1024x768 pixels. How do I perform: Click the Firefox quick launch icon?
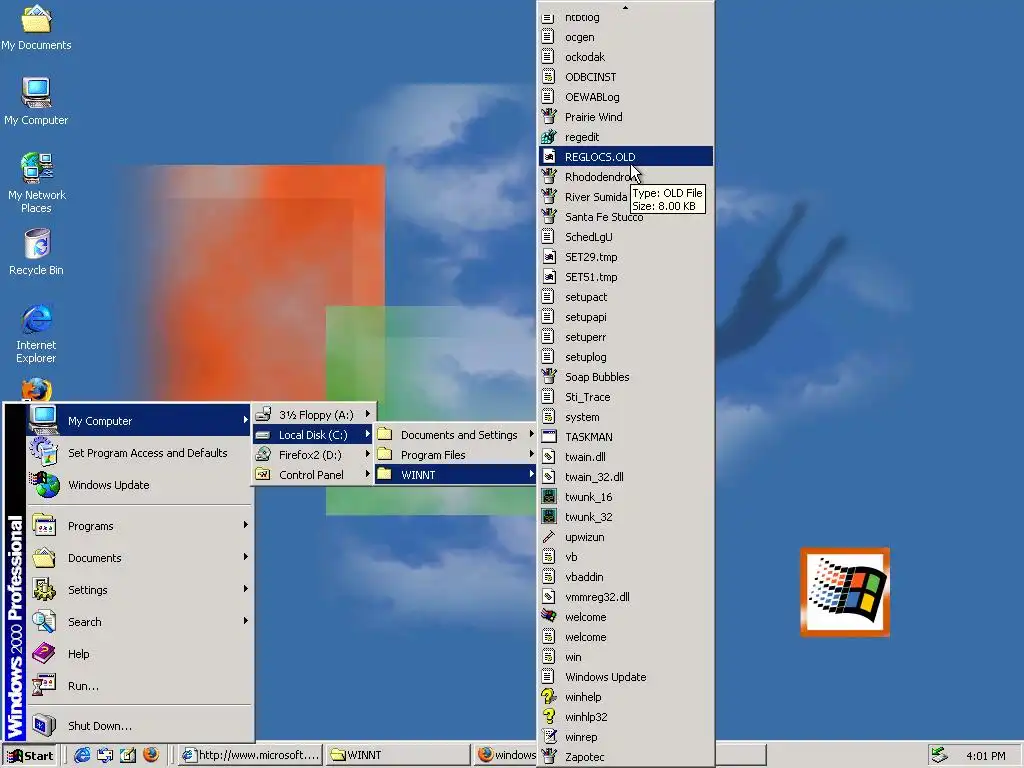pyautogui.click(x=151, y=755)
